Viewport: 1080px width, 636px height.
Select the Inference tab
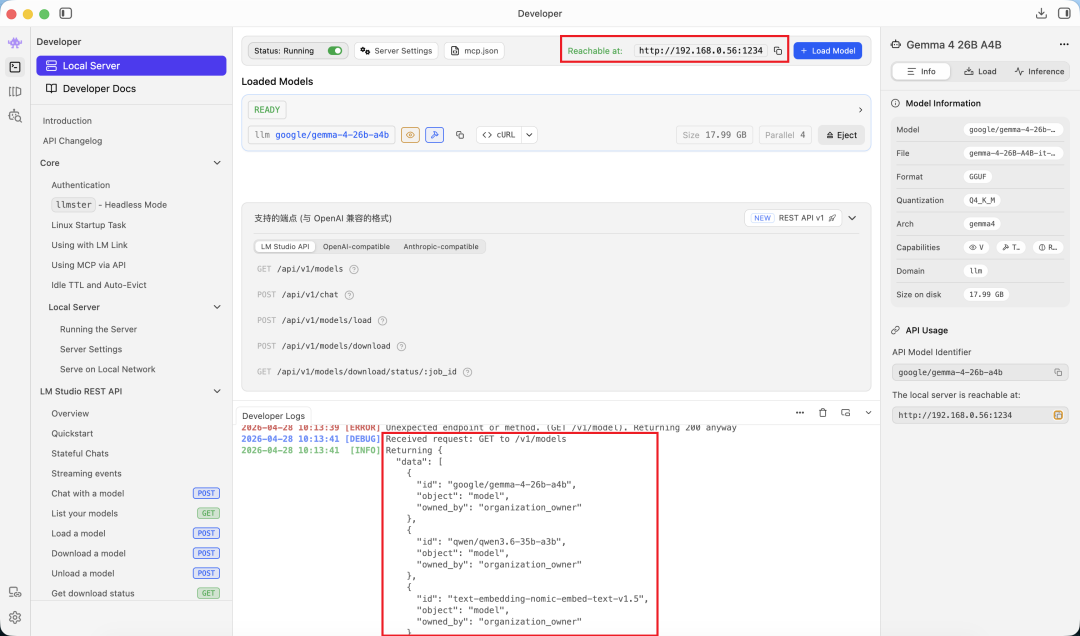1039,72
